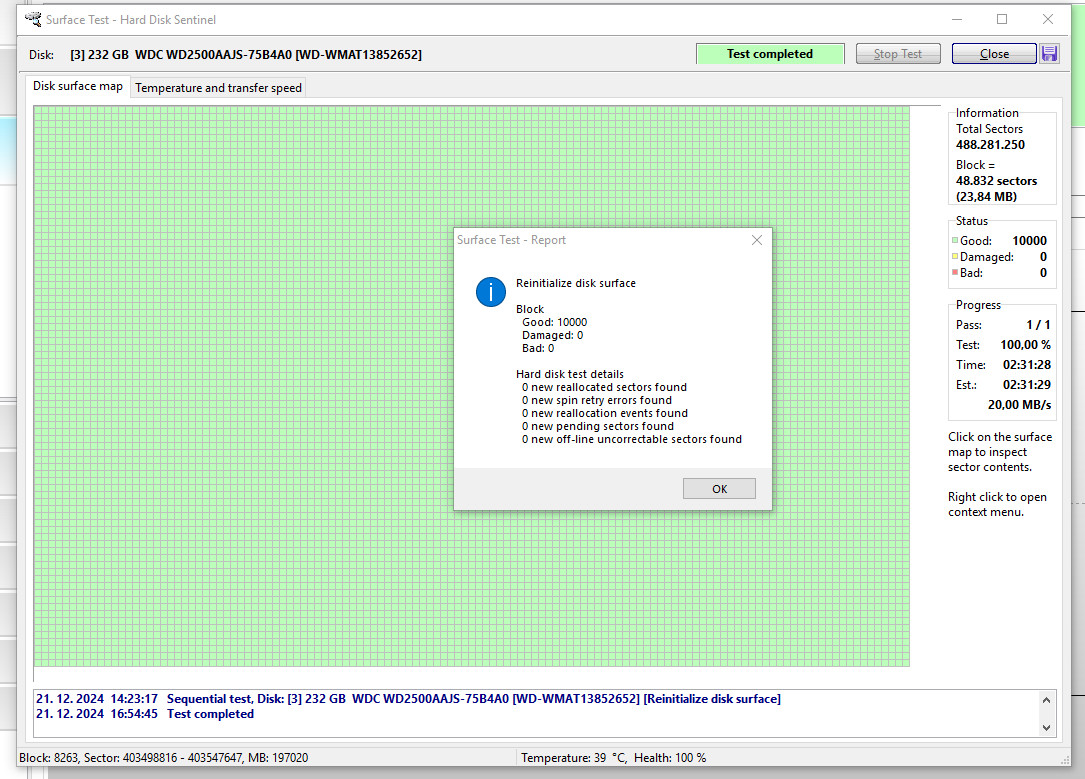This screenshot has height=779, width=1085.
Task: Click the blue information icon in report
Action: click(491, 292)
